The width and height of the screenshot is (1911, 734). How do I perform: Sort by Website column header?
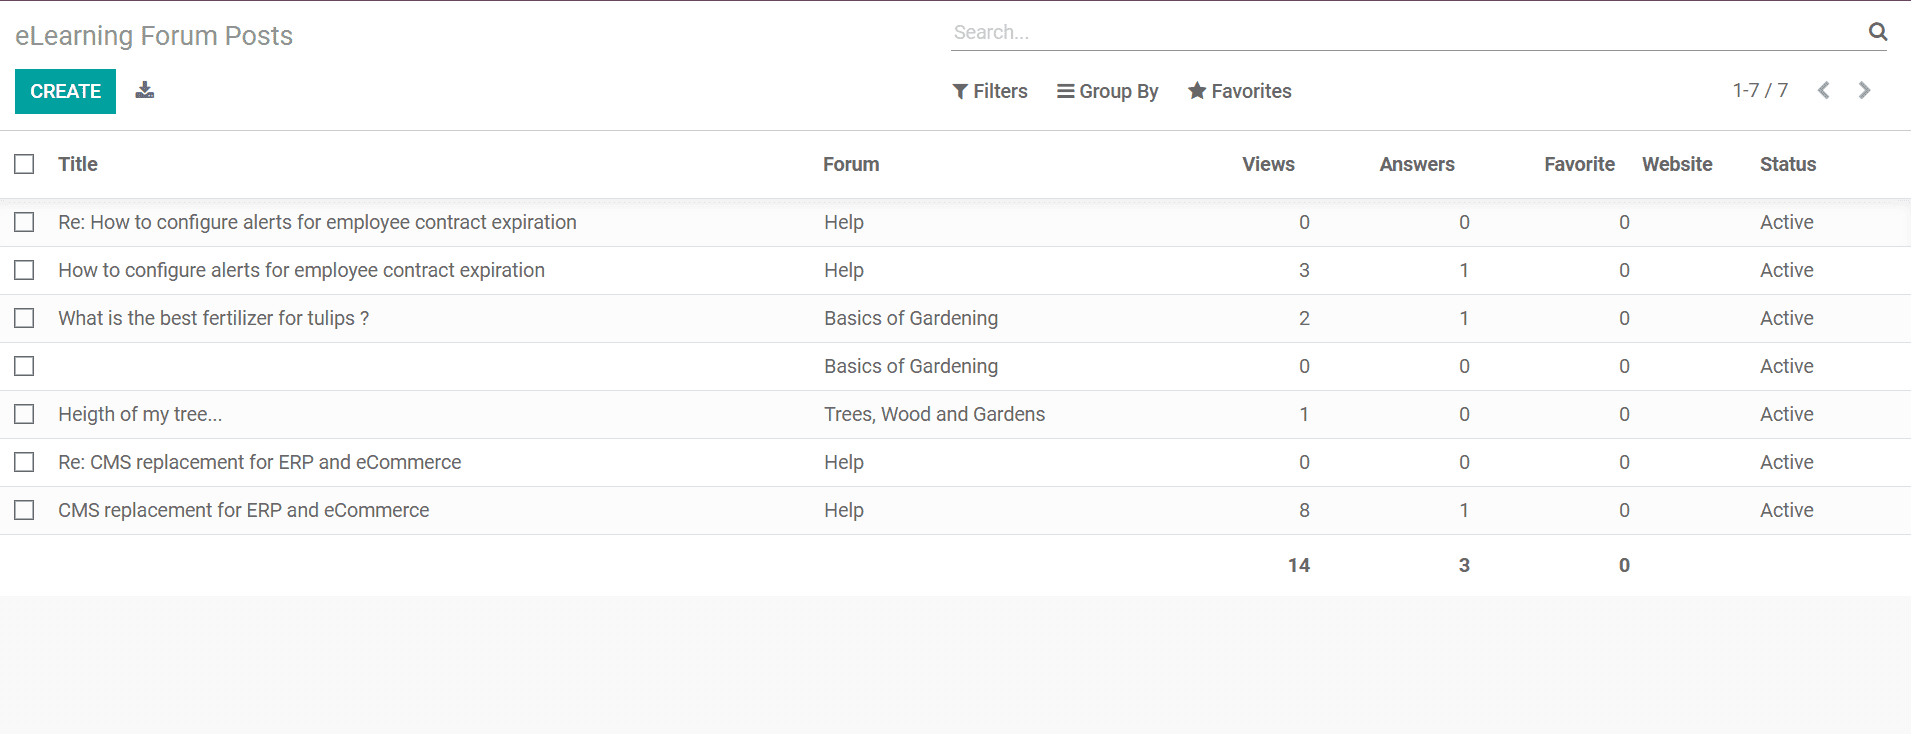coord(1677,164)
